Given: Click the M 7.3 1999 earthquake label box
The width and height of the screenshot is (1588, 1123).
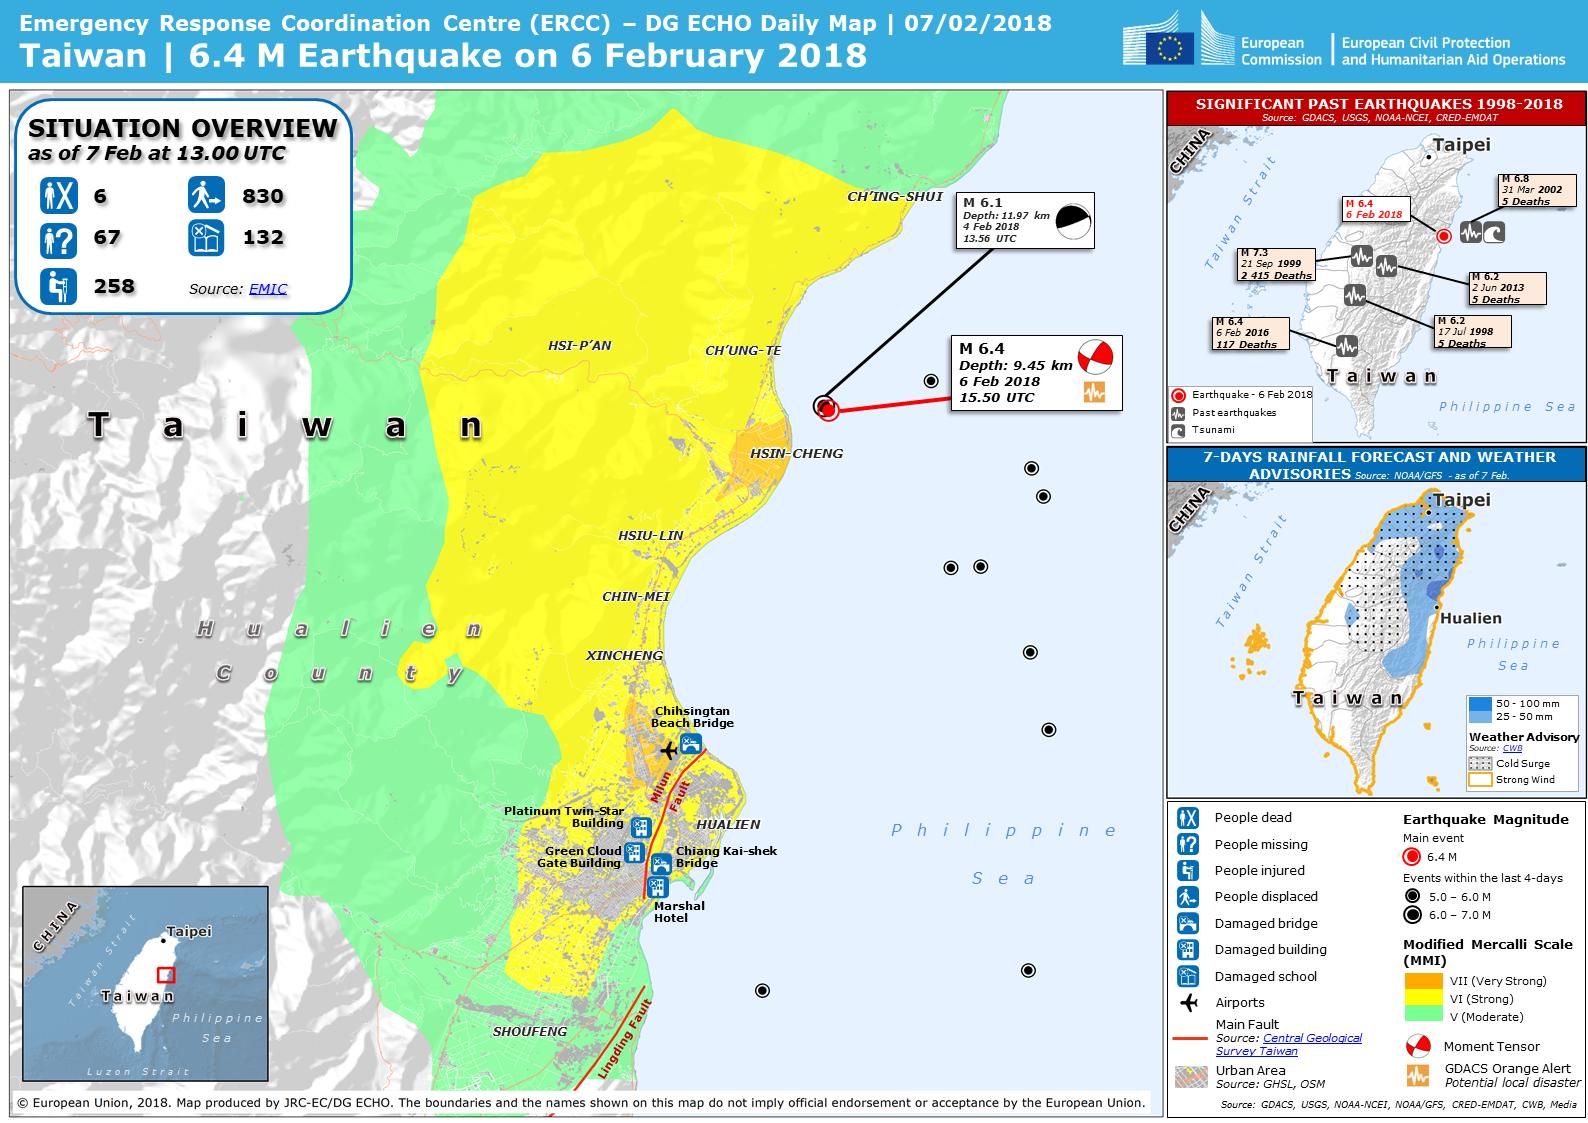Looking at the screenshot, I should (1276, 265).
